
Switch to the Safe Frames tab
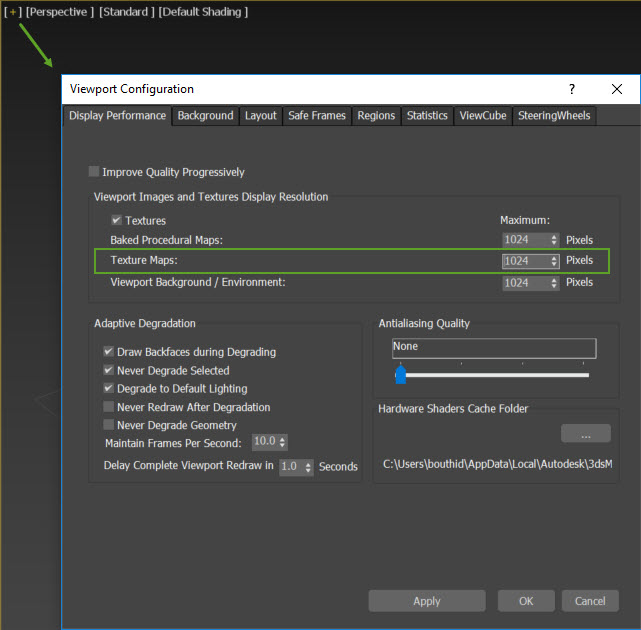click(x=317, y=116)
